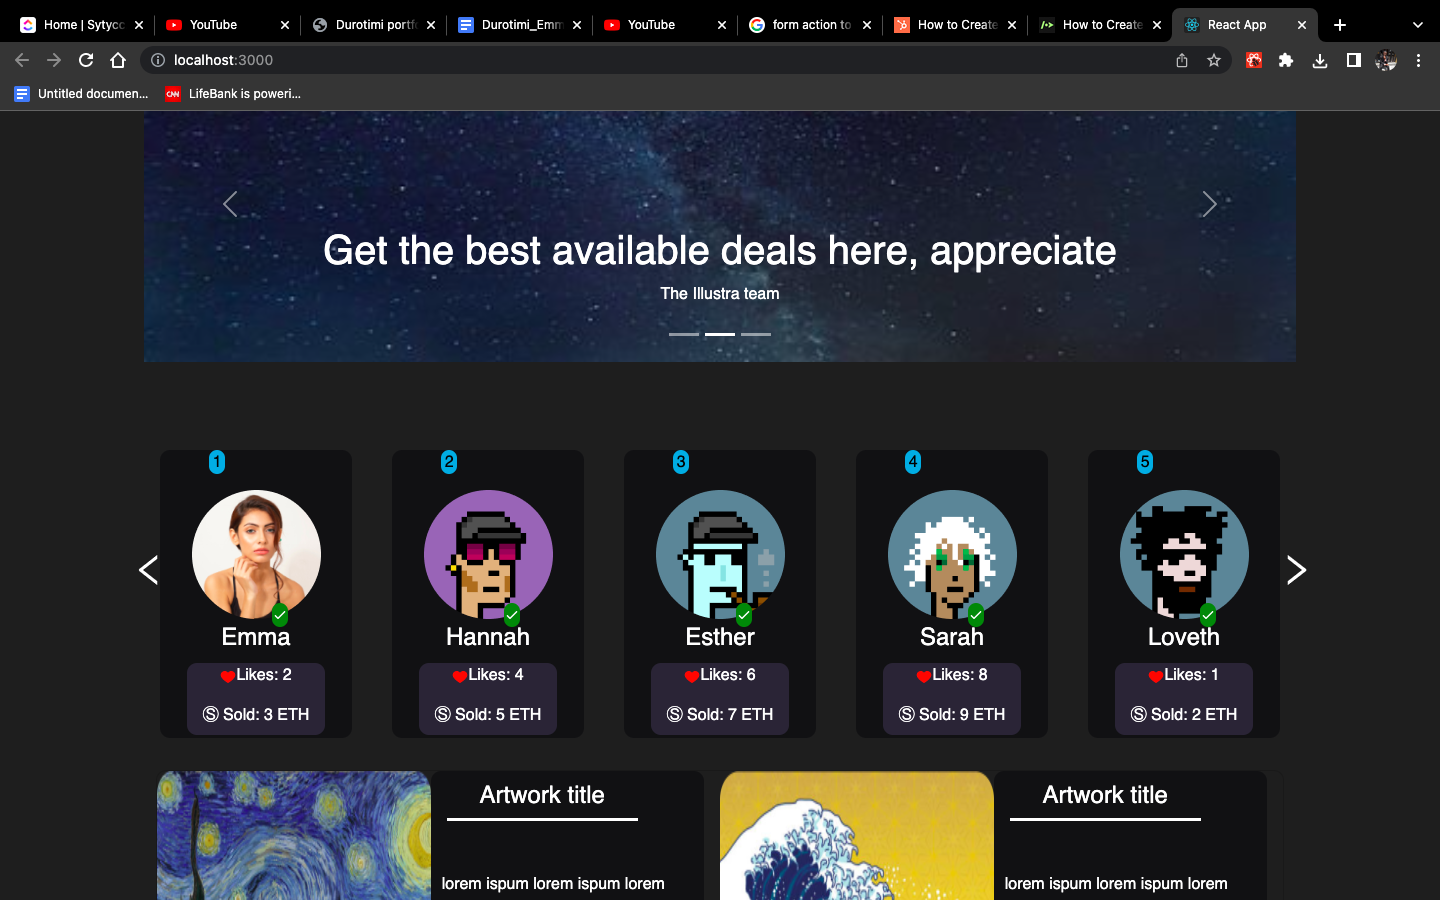Select the first carousel indicator bar
Viewport: 1440px width, 900px height.
click(684, 334)
